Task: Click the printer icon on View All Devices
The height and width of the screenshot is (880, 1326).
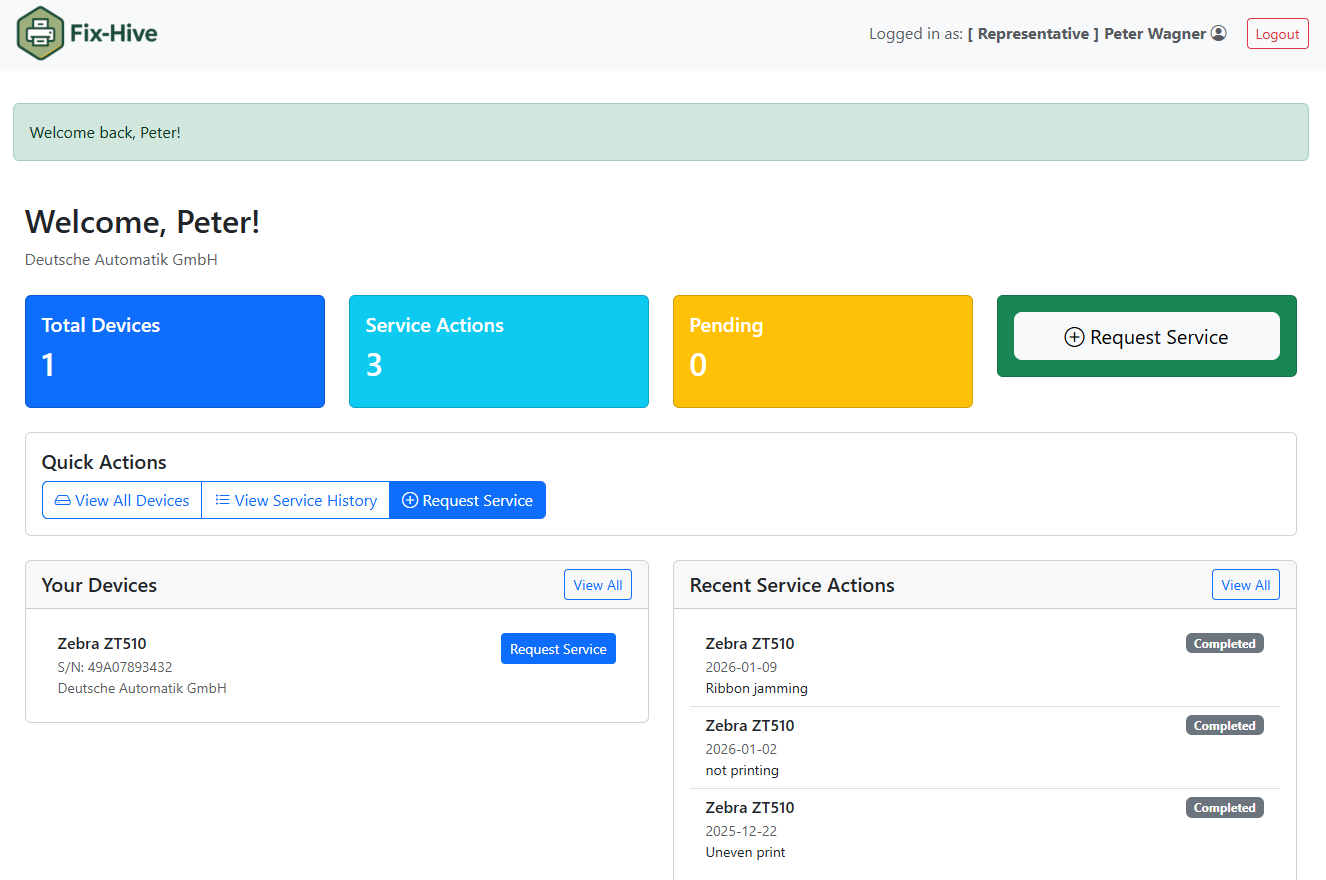Action: [62, 500]
